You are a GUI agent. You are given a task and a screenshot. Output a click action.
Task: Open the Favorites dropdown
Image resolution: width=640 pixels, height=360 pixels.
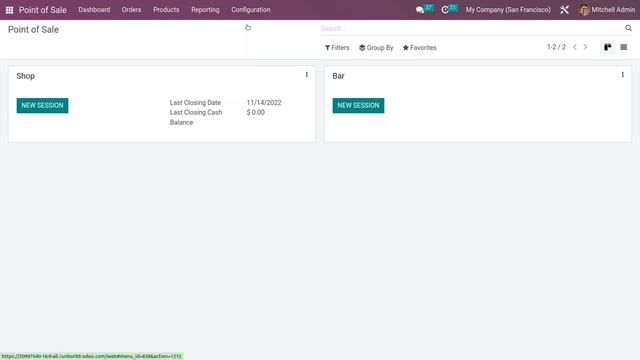(420, 48)
